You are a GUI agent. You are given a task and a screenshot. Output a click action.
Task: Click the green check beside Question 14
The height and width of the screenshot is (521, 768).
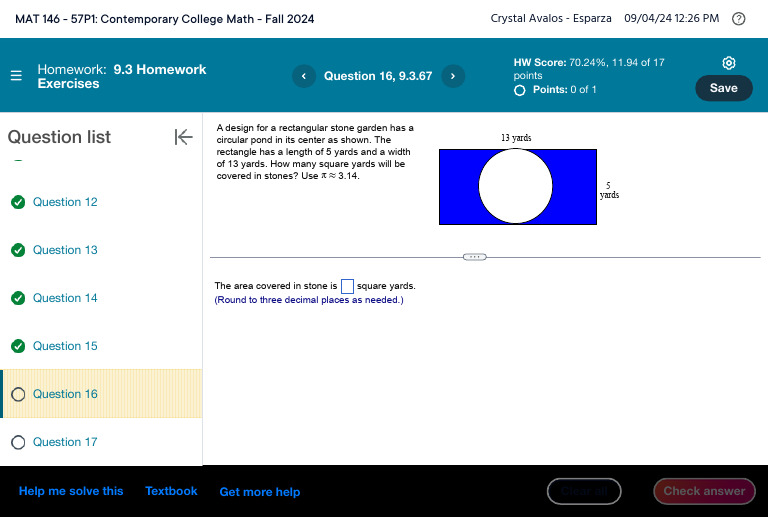click(x=18, y=298)
